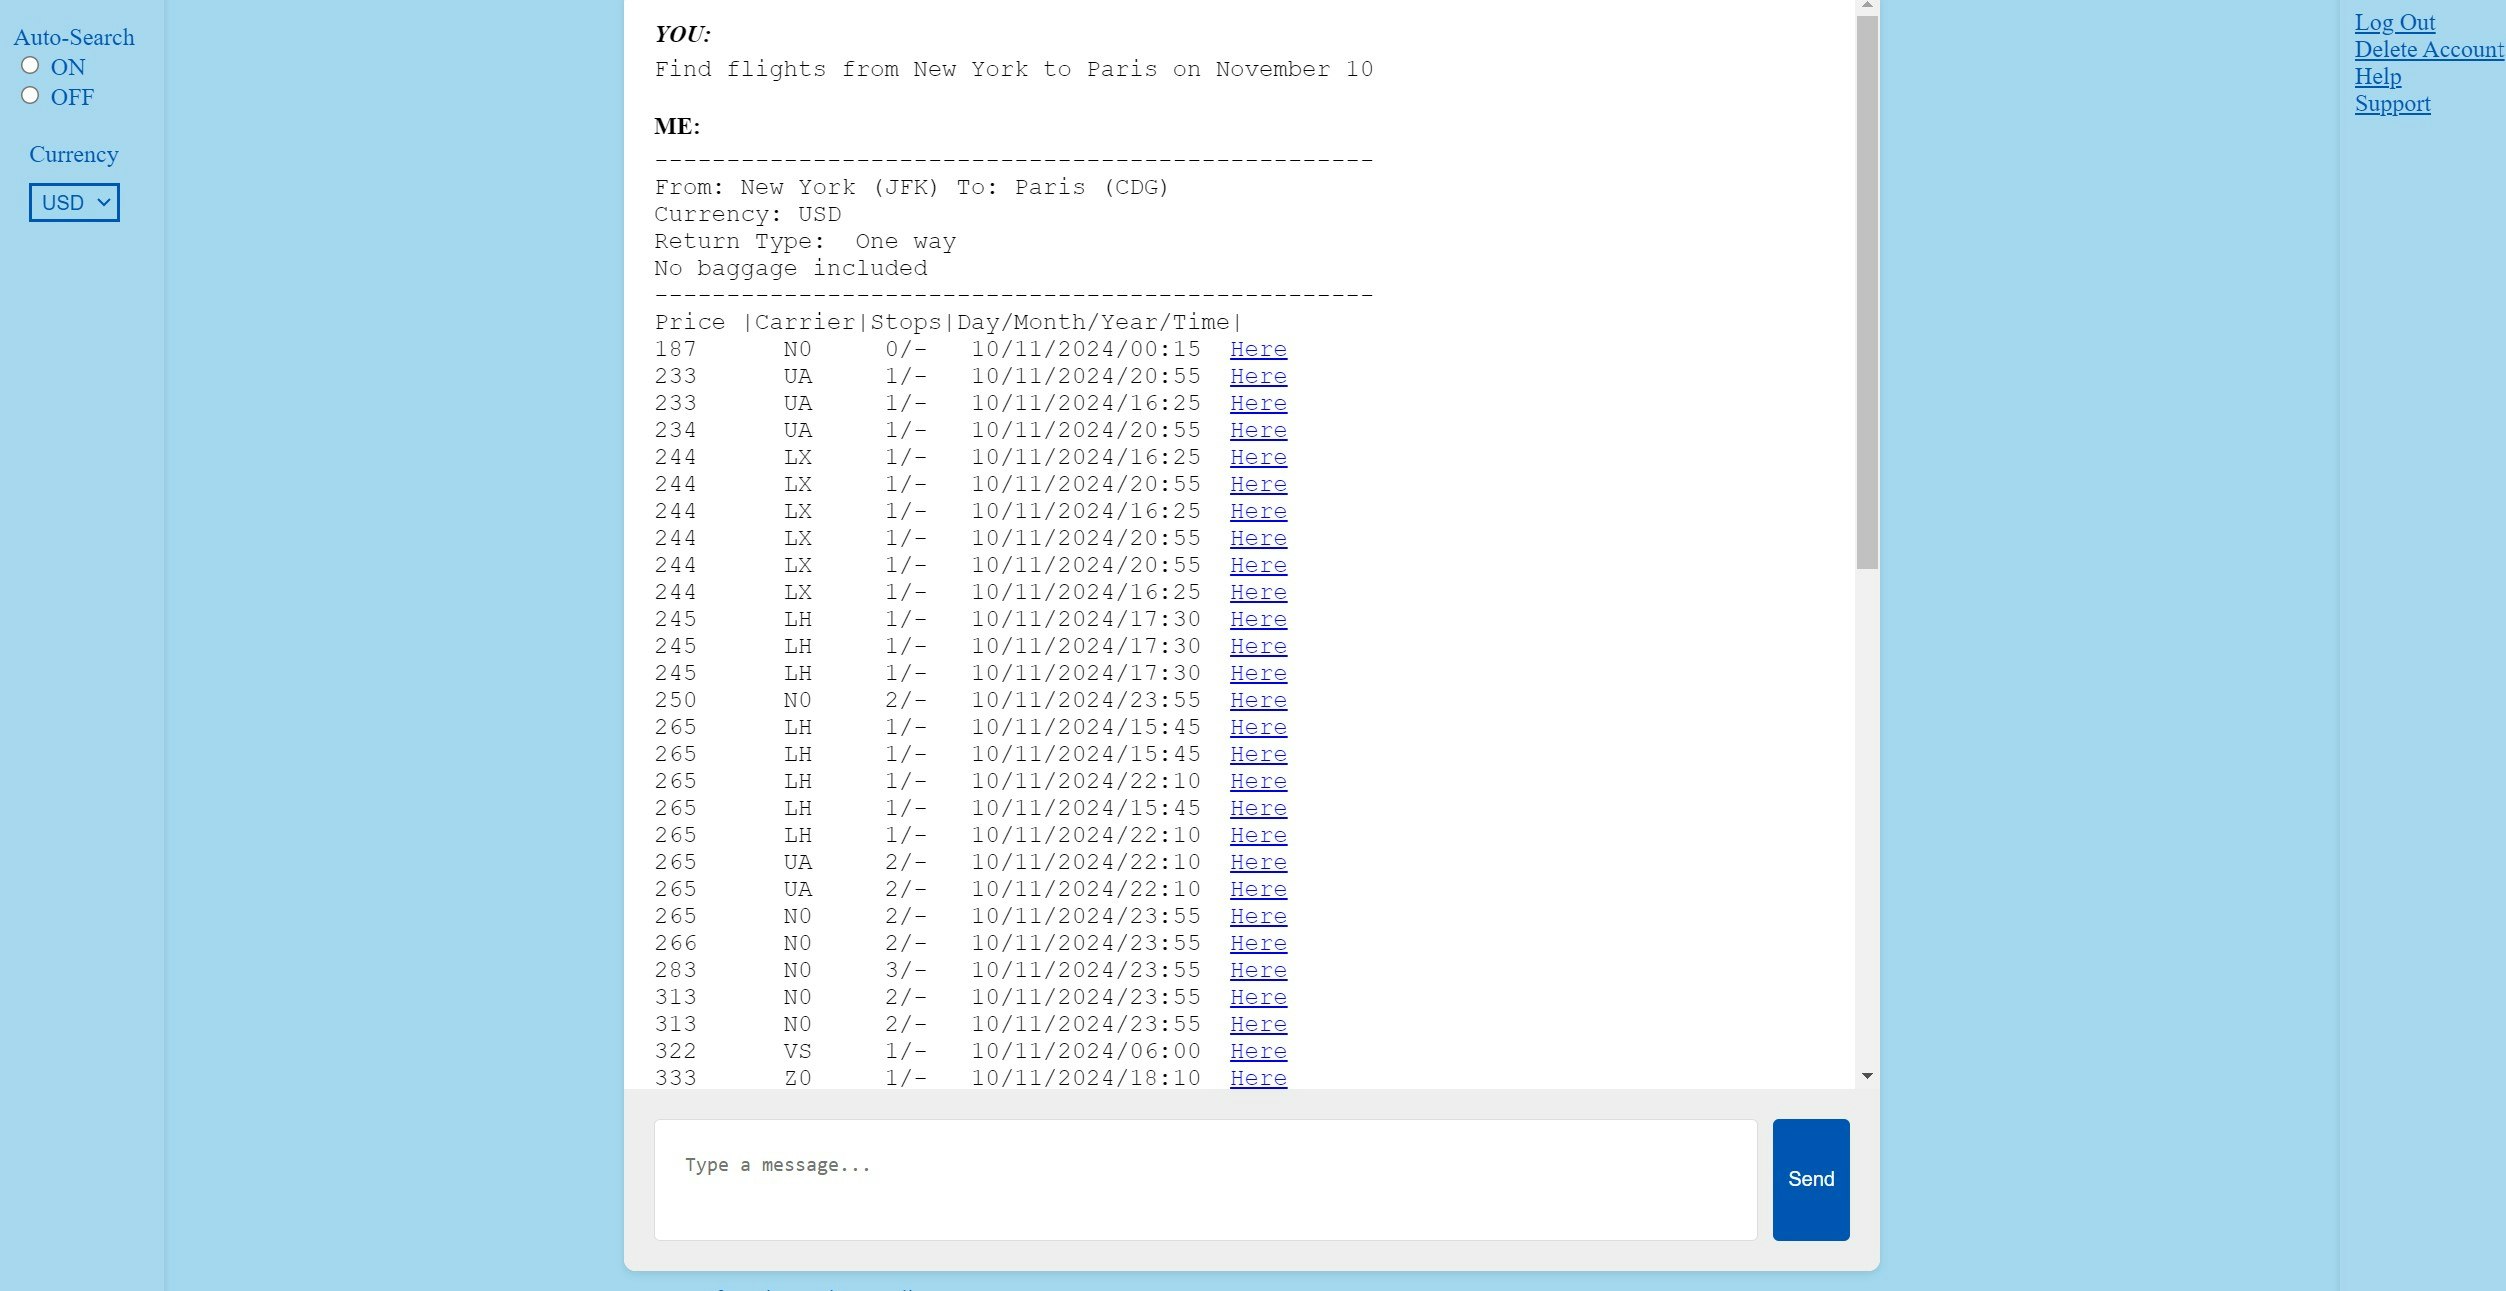This screenshot has width=2506, height=1291.
Task: Click the Log Out link
Action: (x=2394, y=22)
